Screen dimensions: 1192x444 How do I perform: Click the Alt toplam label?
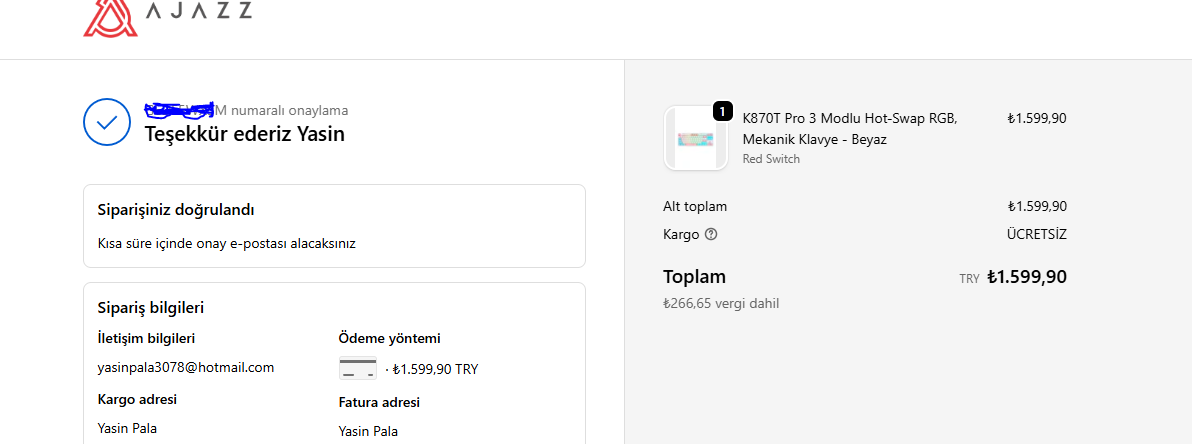click(x=695, y=206)
